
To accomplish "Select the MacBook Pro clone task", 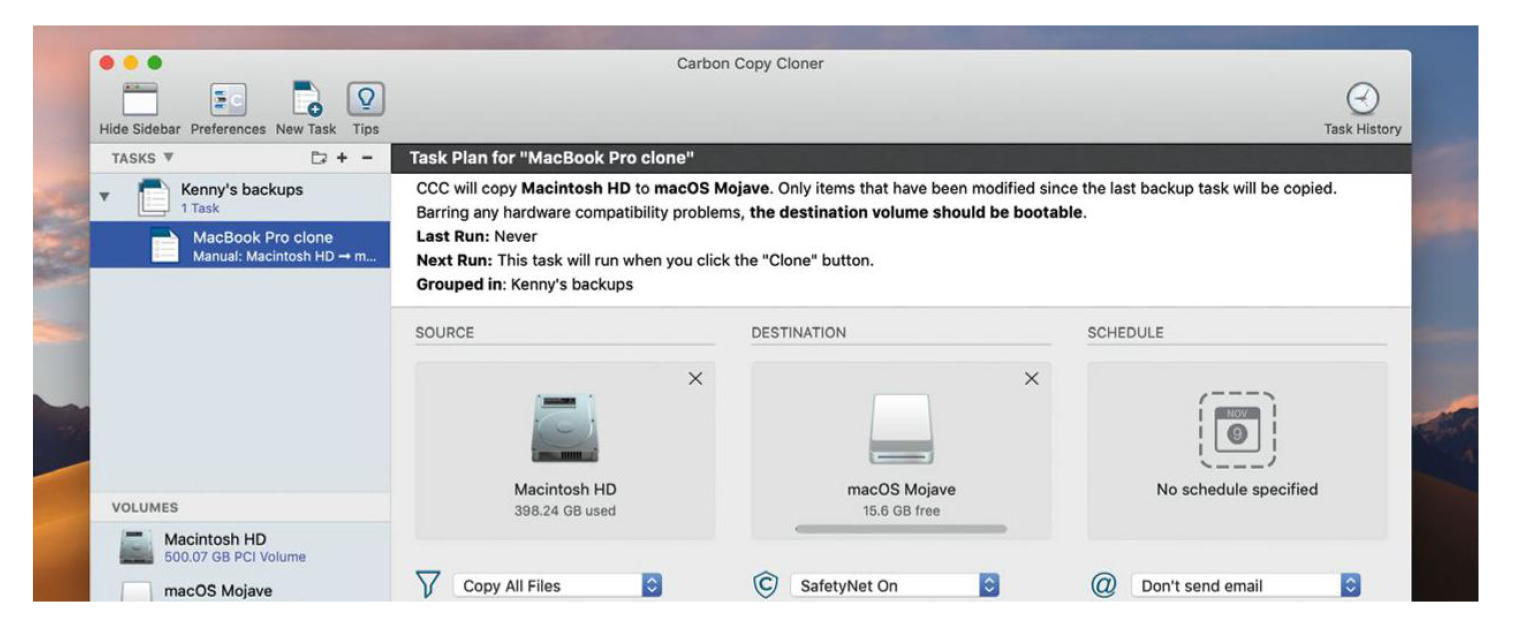I will point(240,246).
